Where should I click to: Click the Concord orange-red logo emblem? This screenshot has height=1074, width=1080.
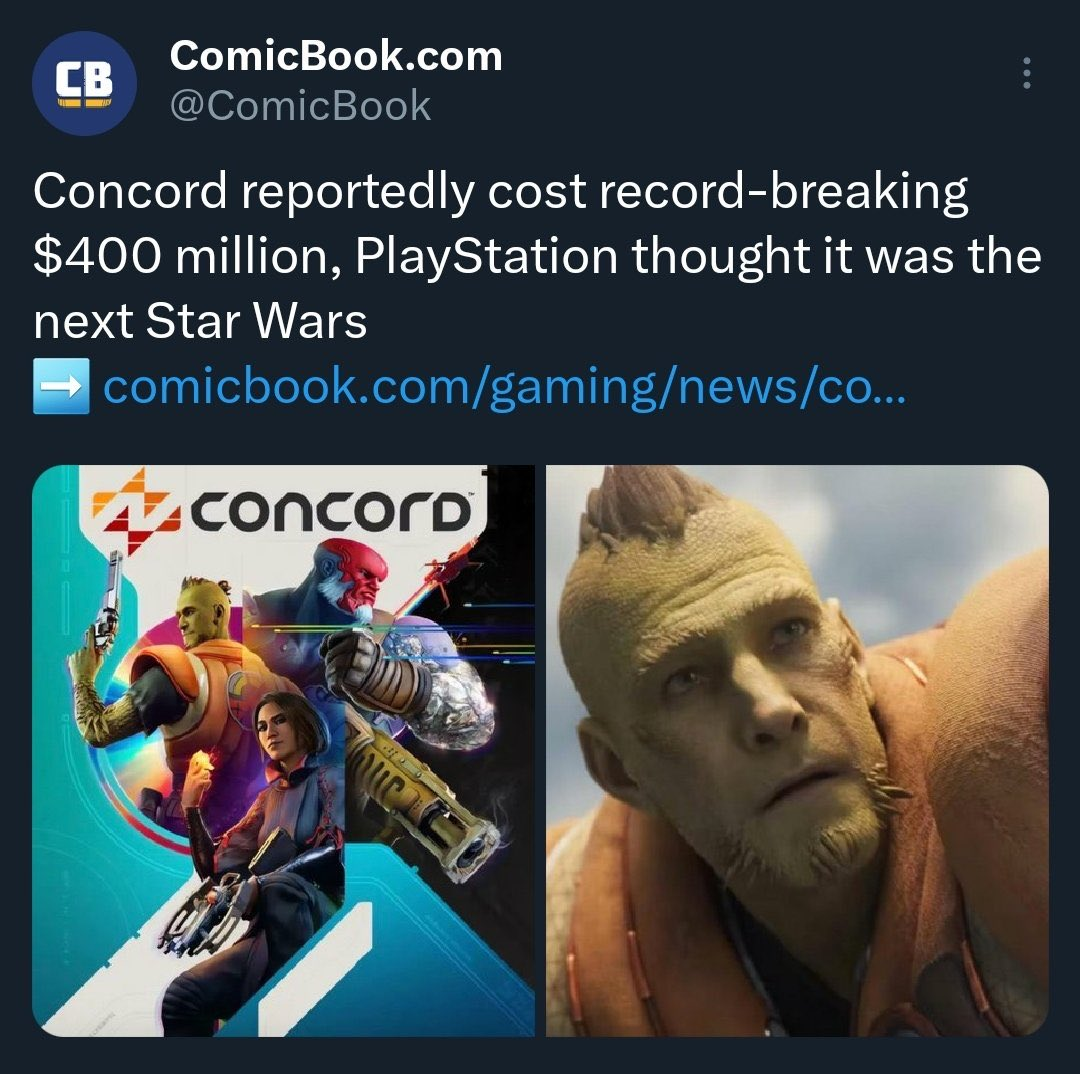click(131, 510)
